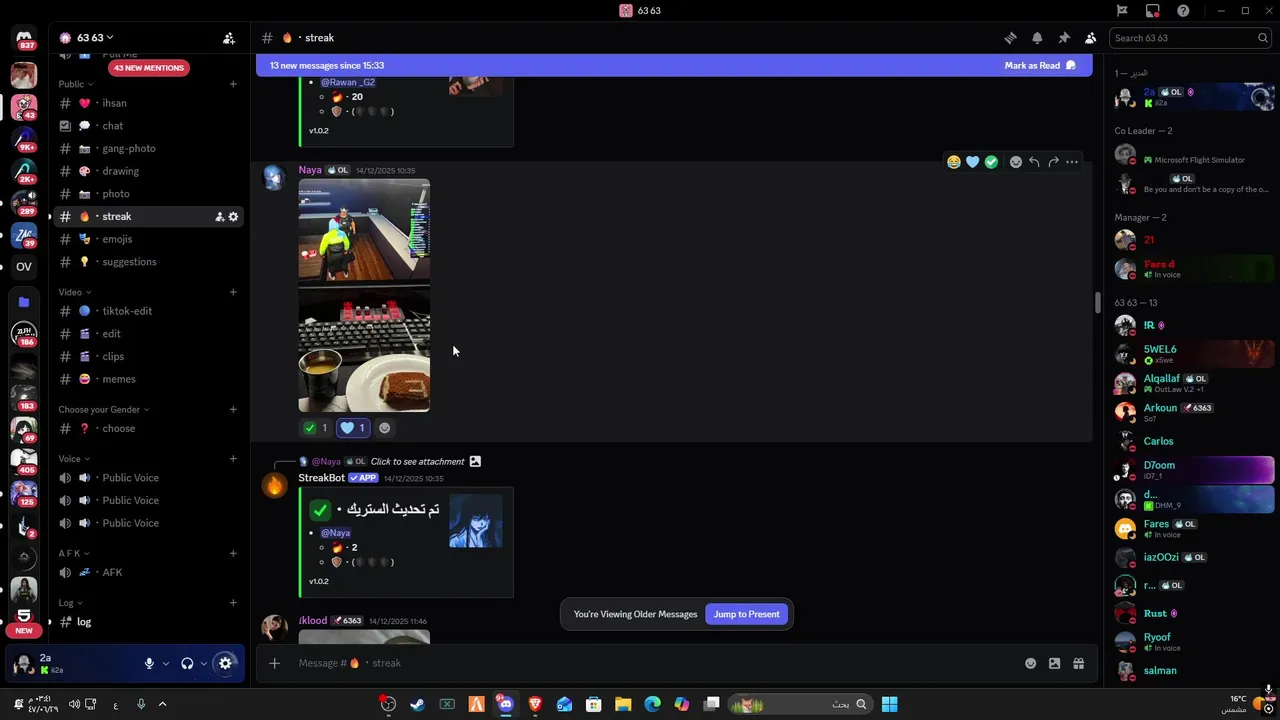The height and width of the screenshot is (720, 1280).
Task: Toggle microphone mute in user panel
Action: click(x=149, y=663)
